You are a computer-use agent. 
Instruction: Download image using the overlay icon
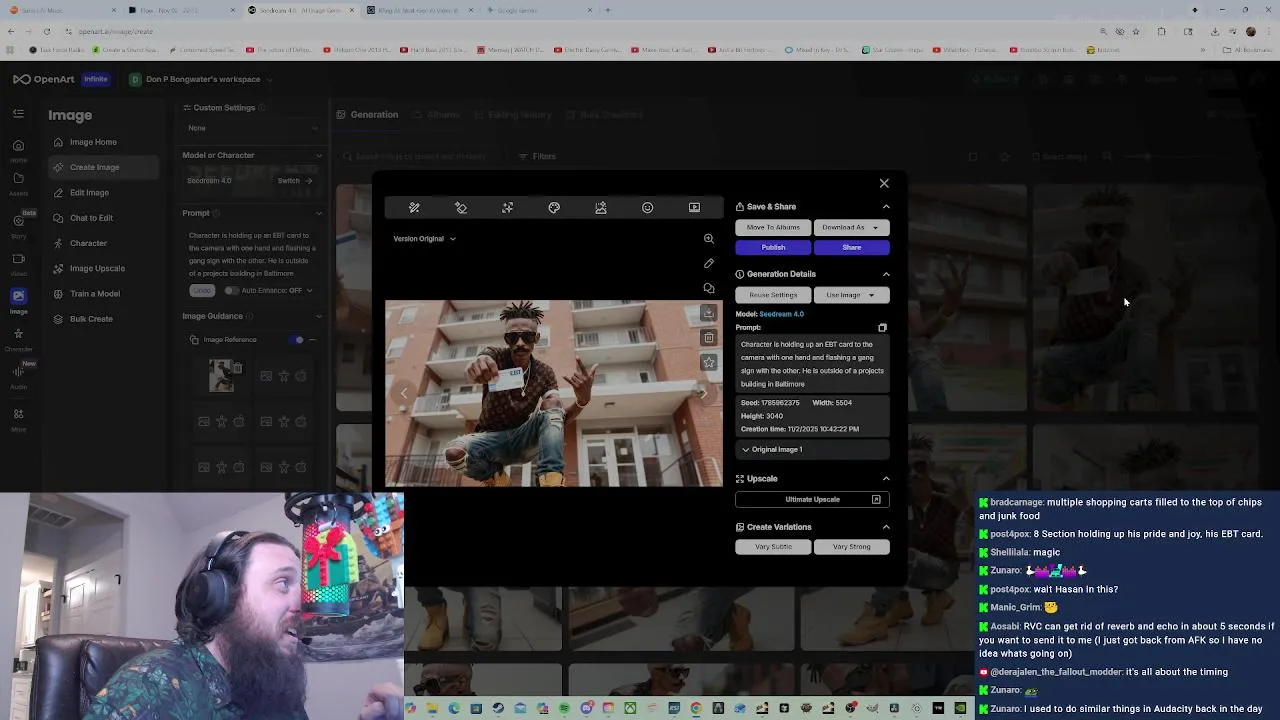(709, 313)
